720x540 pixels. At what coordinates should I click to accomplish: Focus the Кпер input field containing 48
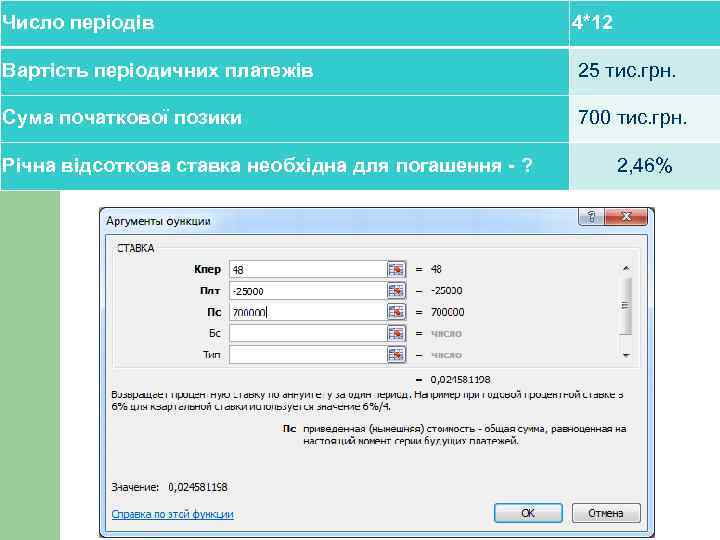pyautogui.click(x=308, y=269)
